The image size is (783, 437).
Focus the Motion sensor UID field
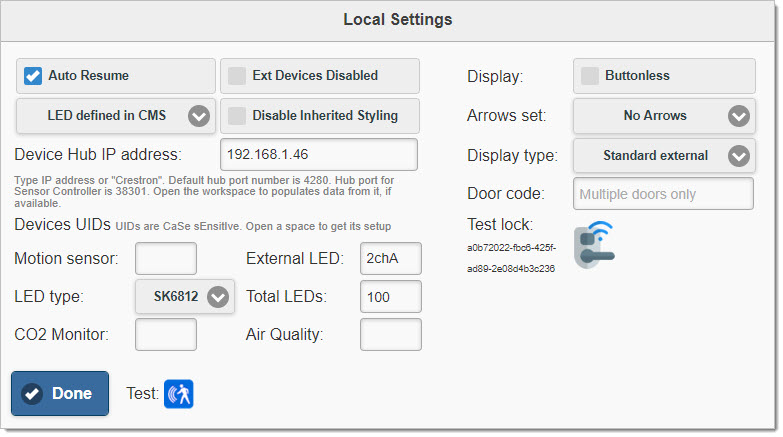[x=165, y=259]
